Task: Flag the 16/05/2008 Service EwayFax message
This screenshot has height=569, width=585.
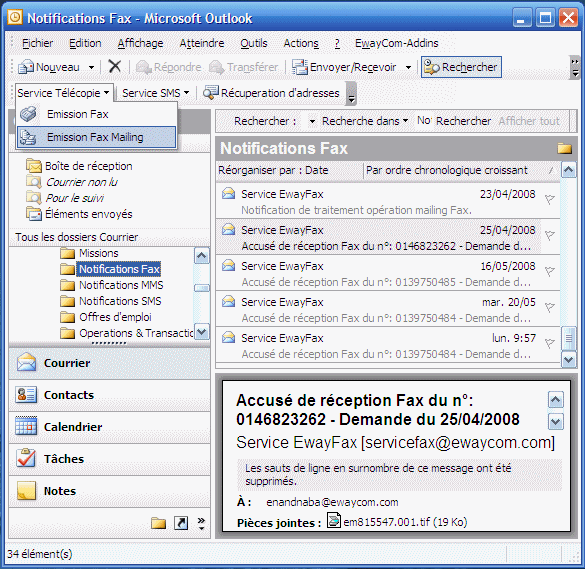Action: (549, 271)
